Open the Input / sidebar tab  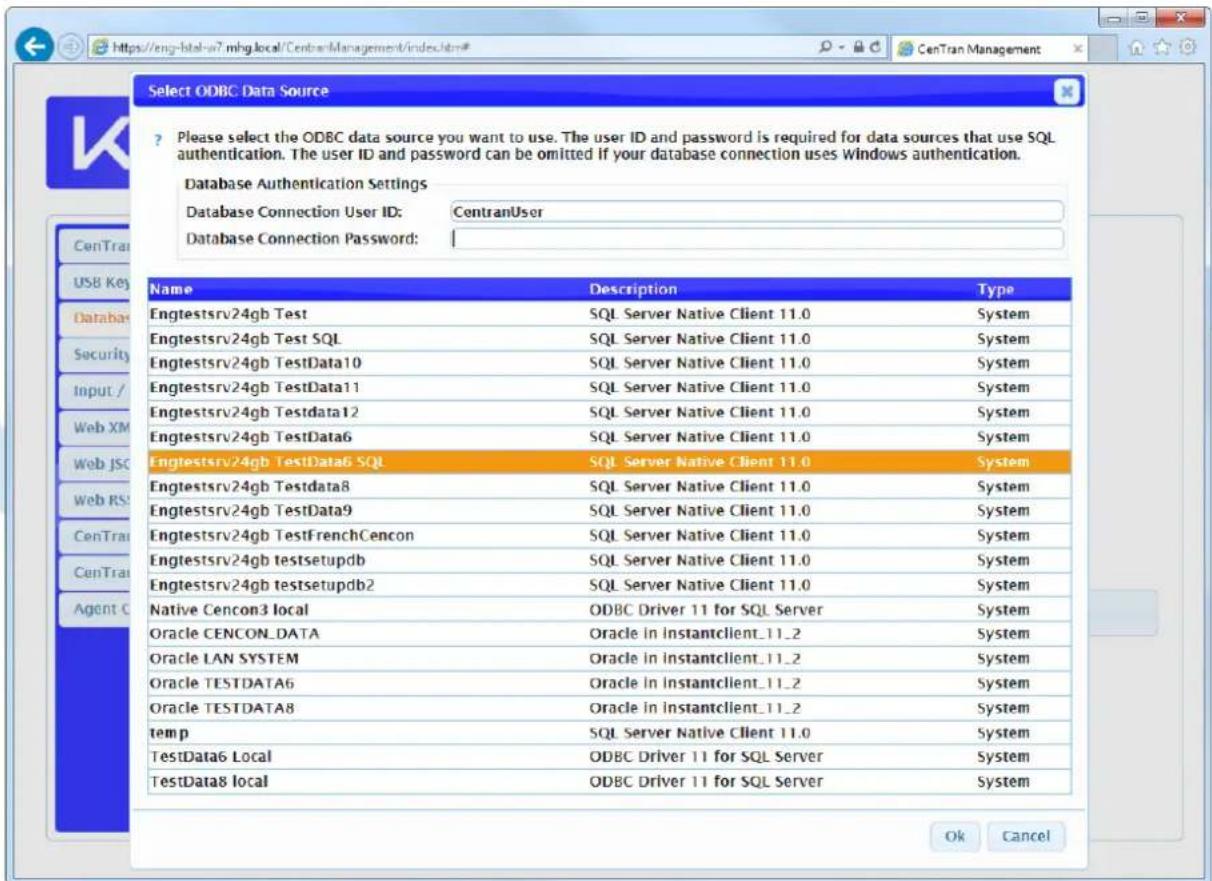click(x=95, y=391)
